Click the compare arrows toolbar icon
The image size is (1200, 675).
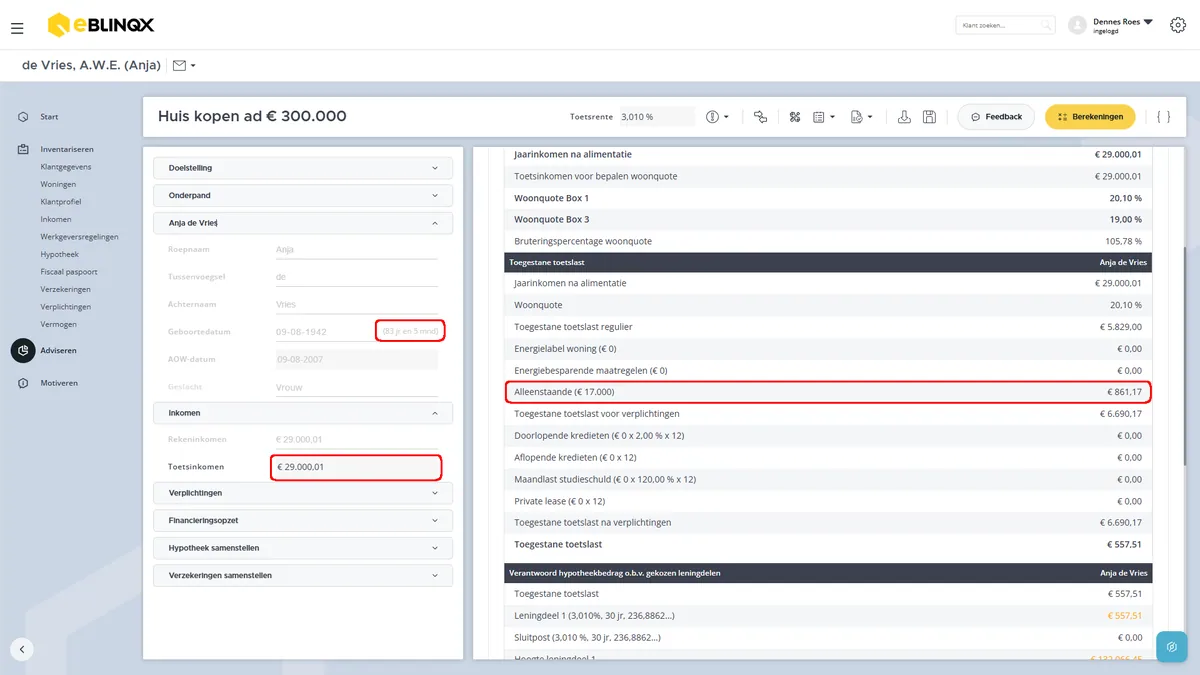(760, 117)
